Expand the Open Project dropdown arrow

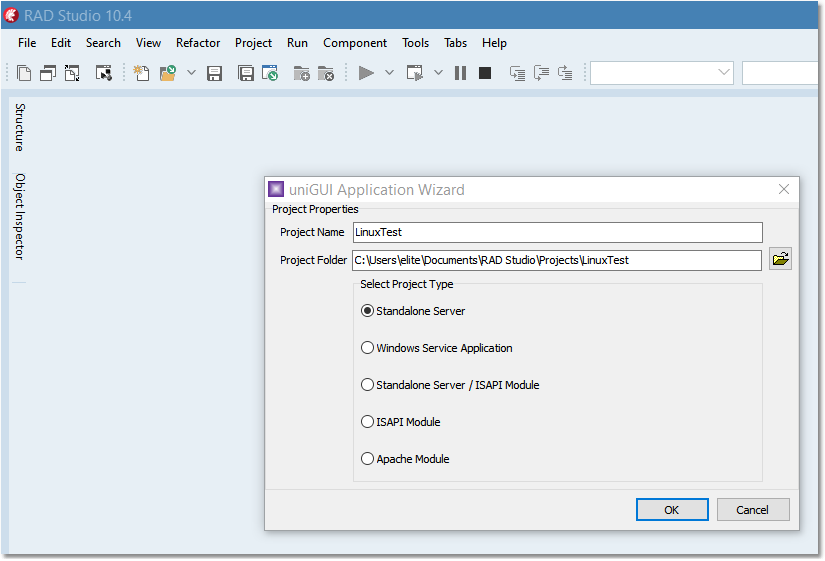point(191,73)
